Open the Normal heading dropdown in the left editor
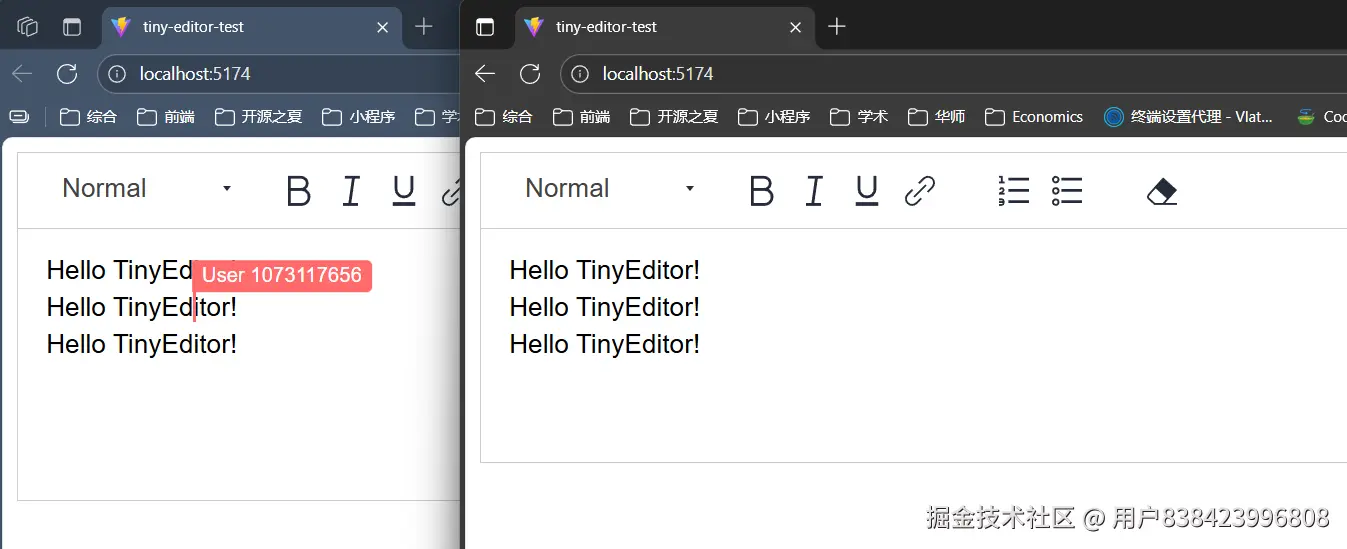This screenshot has width=1347, height=549. [x=146, y=189]
